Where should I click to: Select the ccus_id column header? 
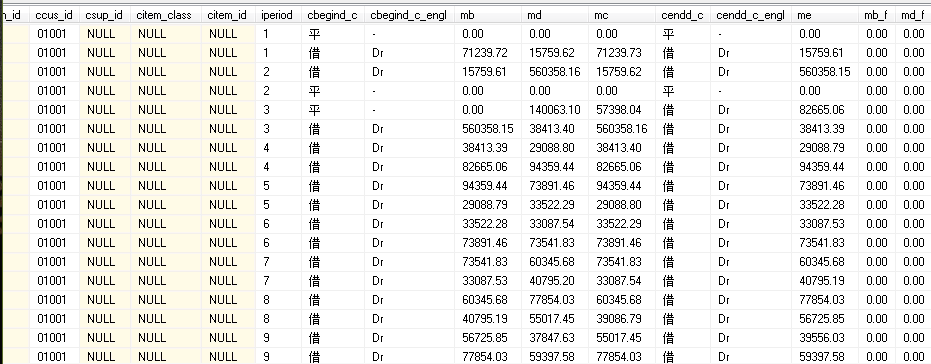[x=55, y=15]
